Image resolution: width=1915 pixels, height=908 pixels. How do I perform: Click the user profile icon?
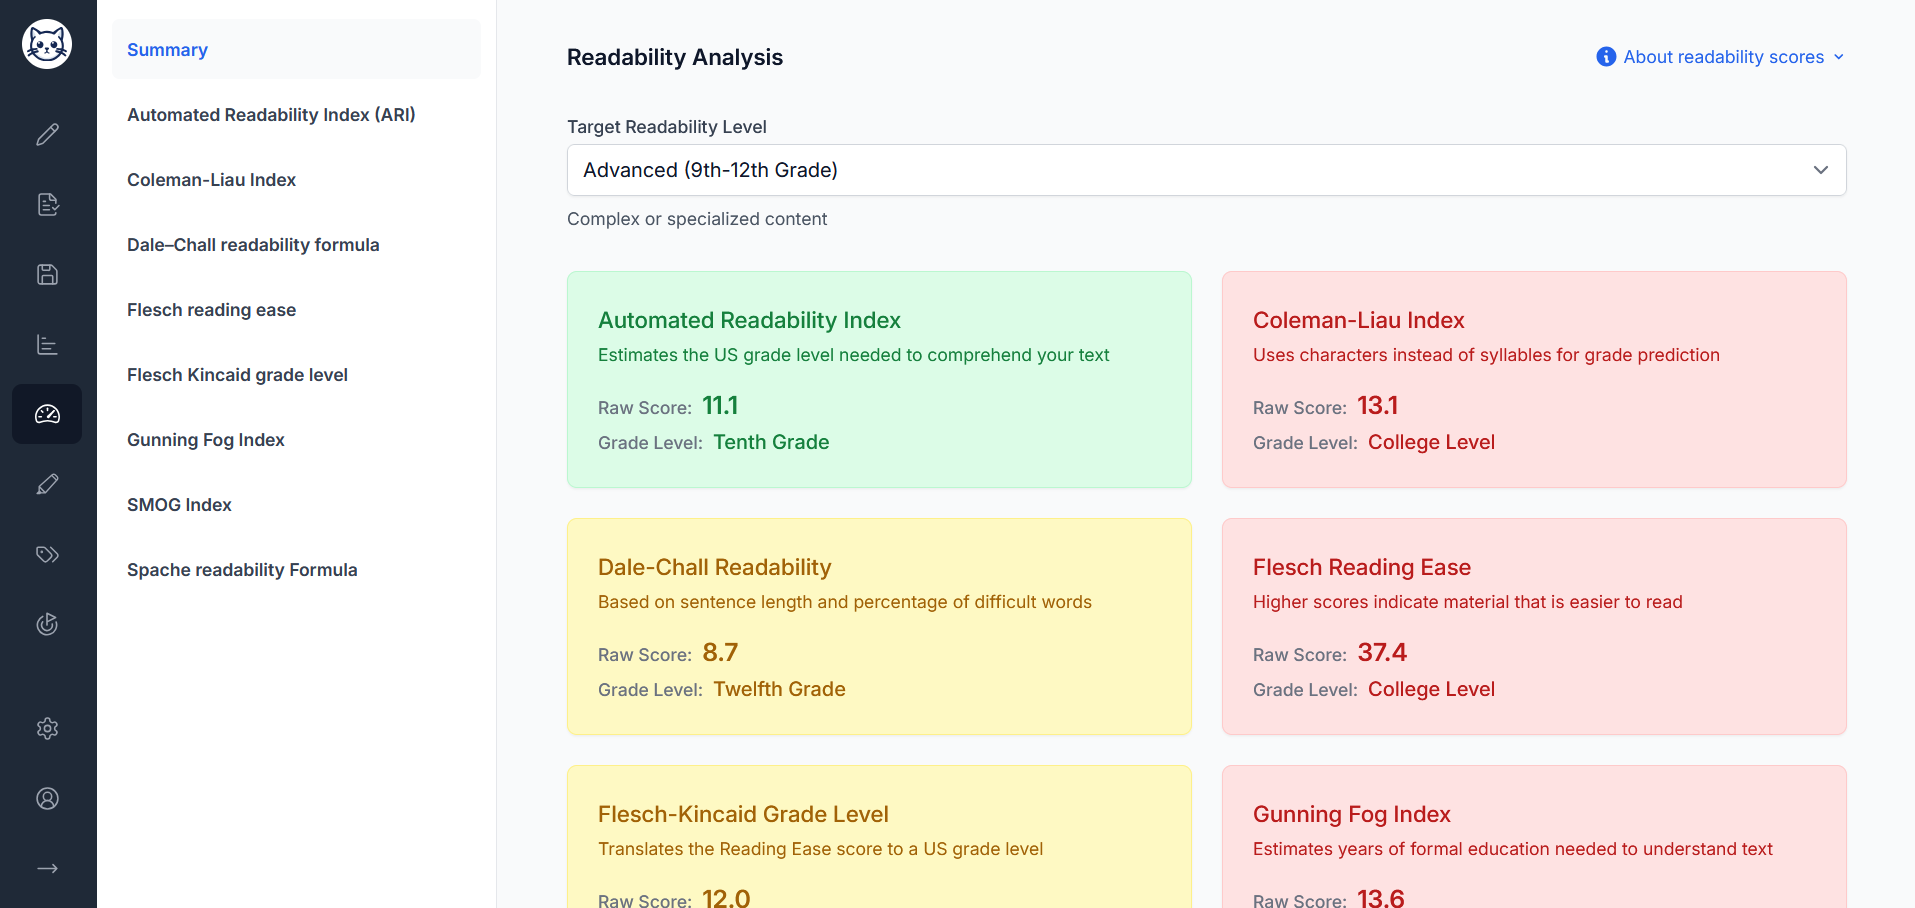[x=46, y=798]
